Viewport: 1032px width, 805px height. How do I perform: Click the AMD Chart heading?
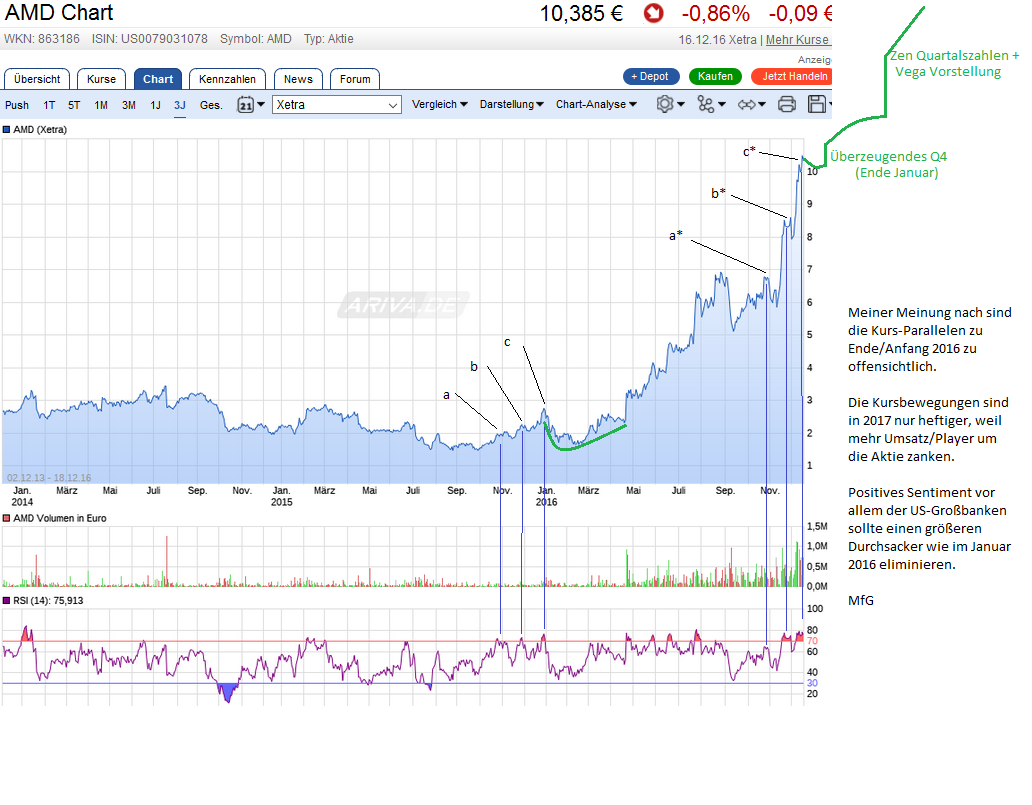click(x=59, y=13)
